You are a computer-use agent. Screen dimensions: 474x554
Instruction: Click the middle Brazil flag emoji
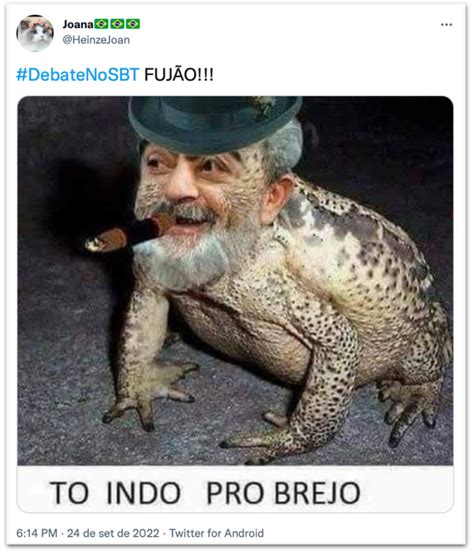point(117,24)
